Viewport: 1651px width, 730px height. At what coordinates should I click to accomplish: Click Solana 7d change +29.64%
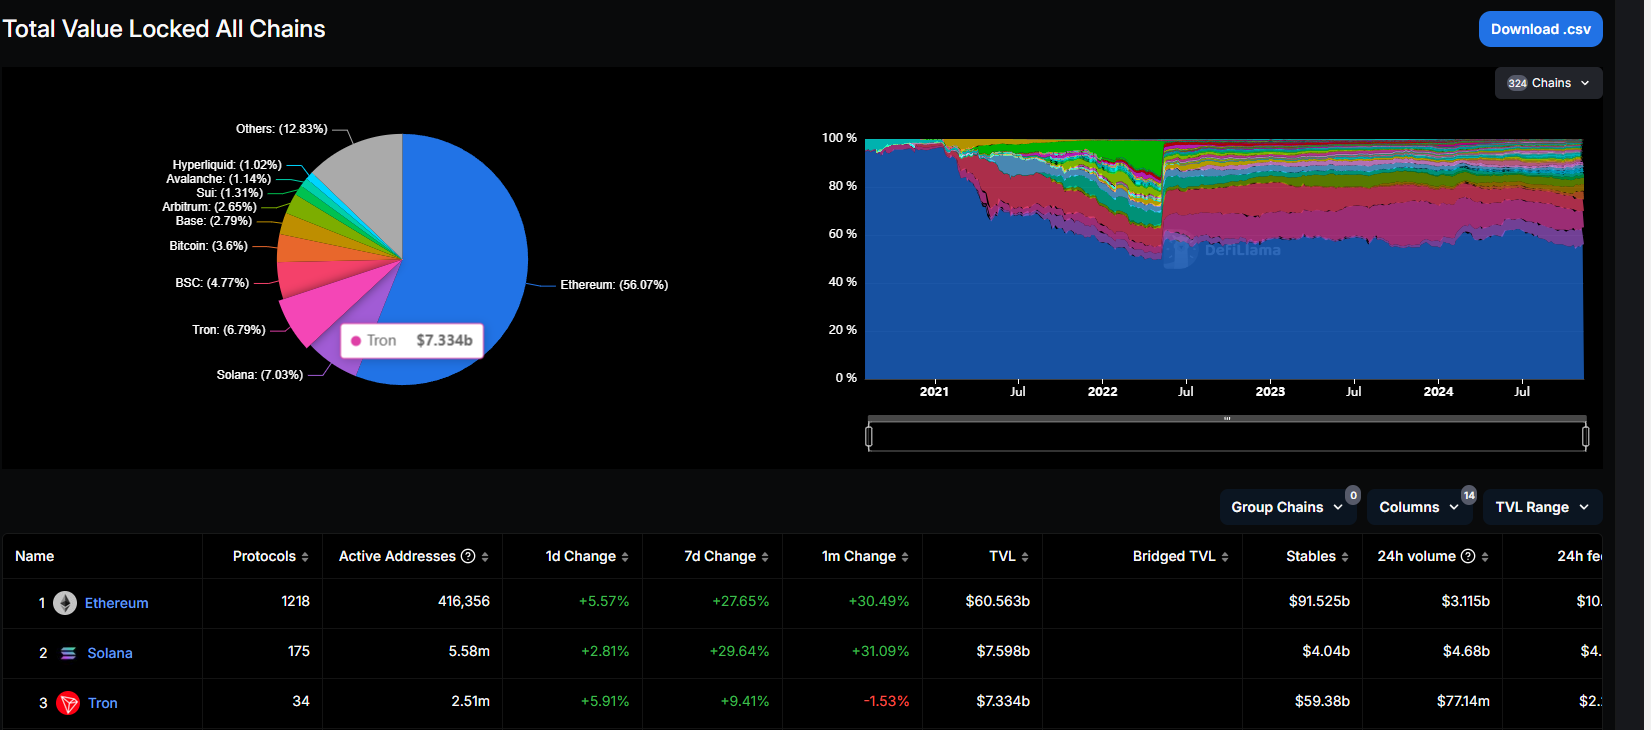[740, 651]
